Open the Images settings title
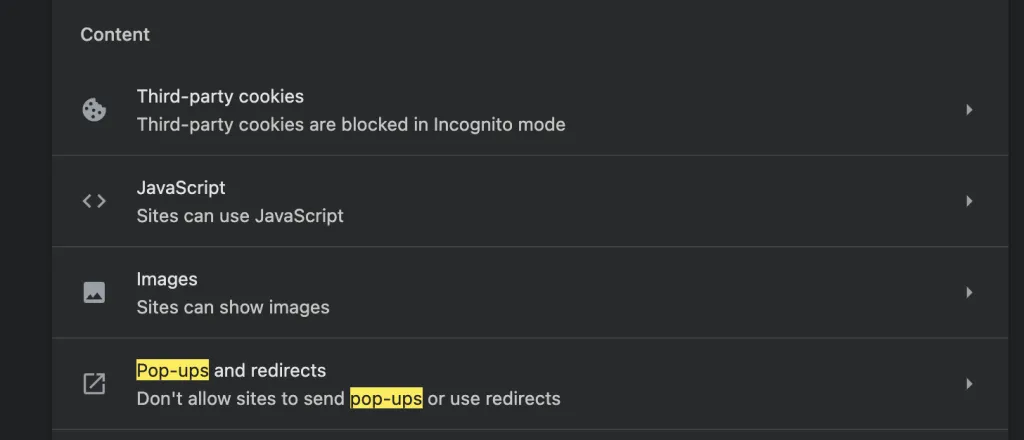The height and width of the screenshot is (440, 1024). (167, 279)
